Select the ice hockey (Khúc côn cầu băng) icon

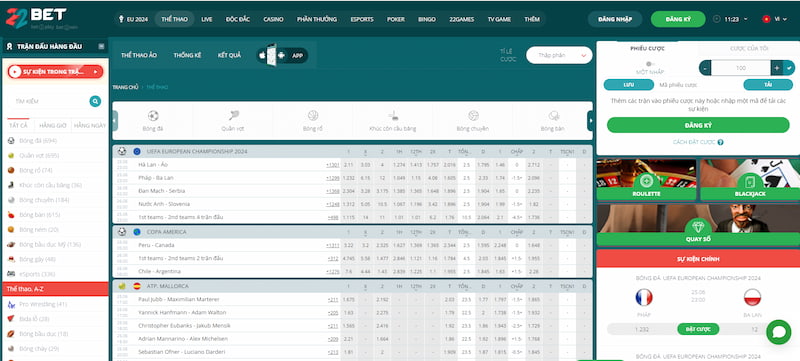click(393, 116)
